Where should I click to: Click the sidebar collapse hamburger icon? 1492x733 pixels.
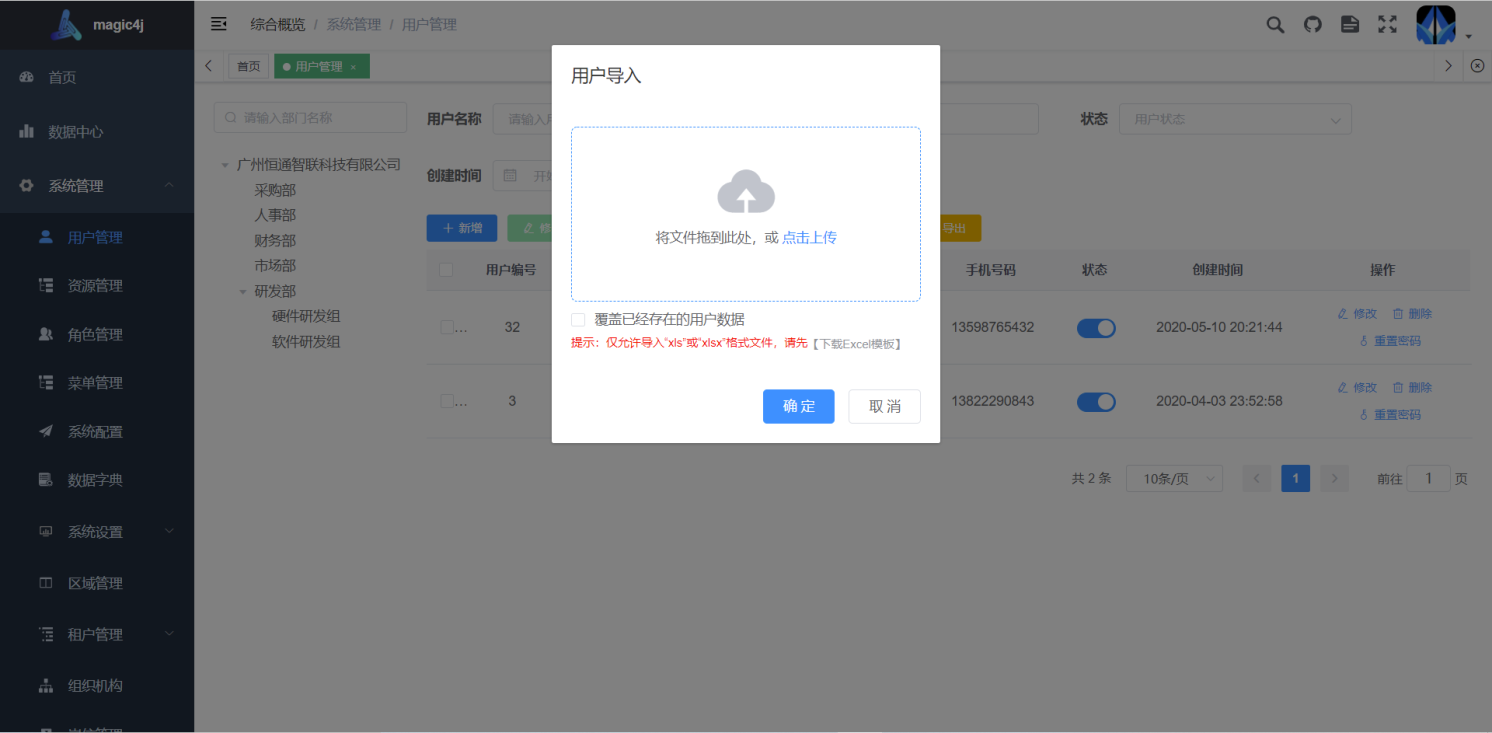(x=218, y=23)
